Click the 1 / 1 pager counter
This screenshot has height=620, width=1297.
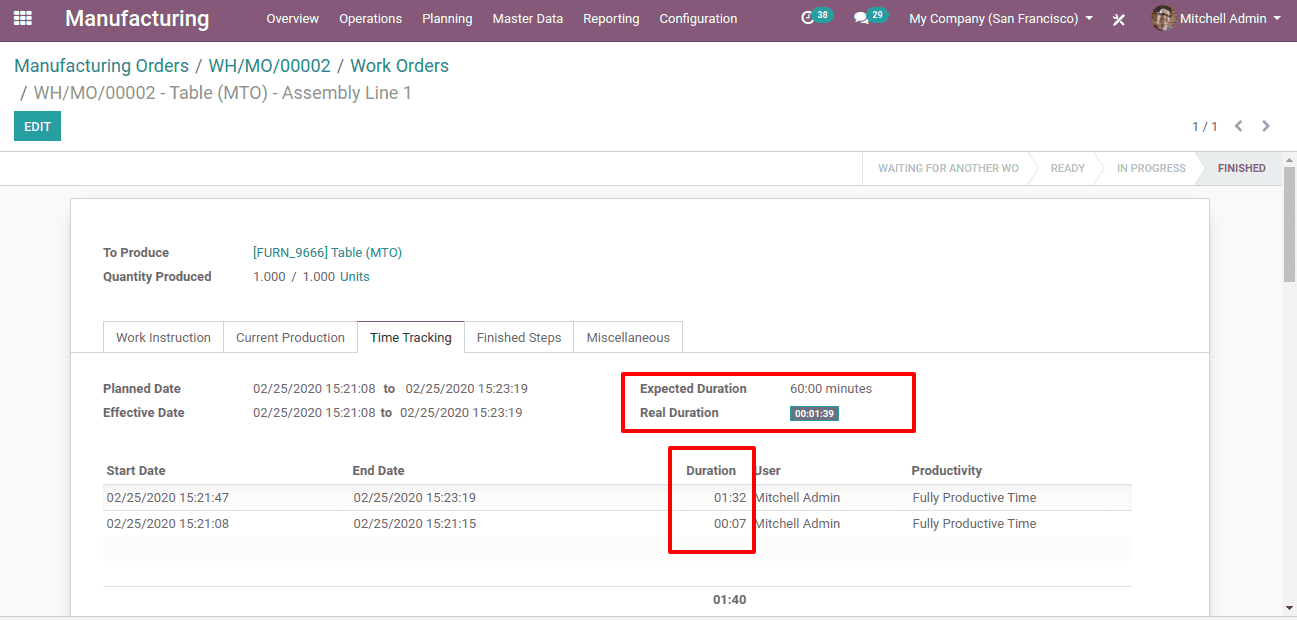click(1204, 126)
